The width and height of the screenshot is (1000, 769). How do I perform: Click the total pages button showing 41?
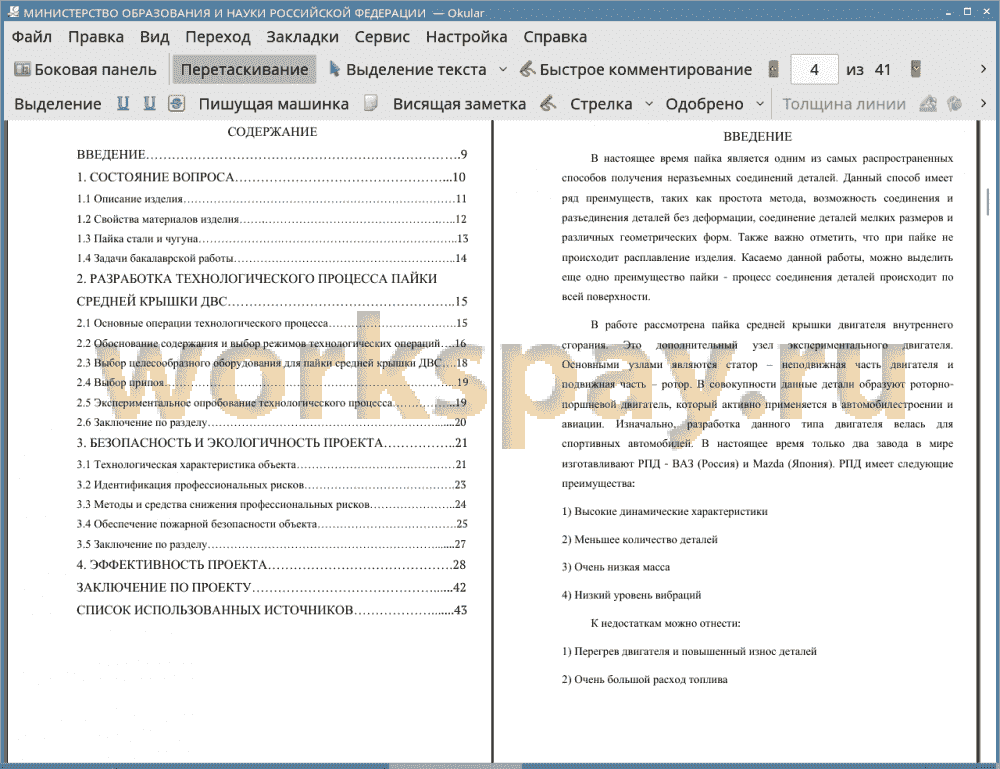tap(882, 69)
